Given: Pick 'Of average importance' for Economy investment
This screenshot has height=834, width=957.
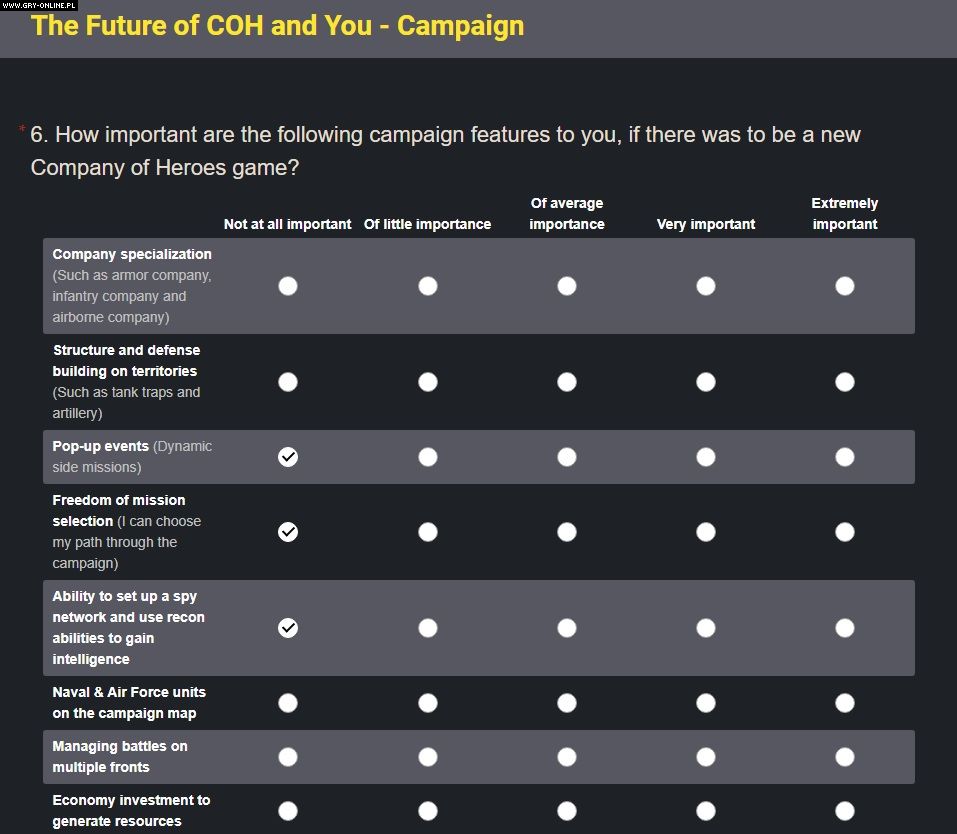Looking at the screenshot, I should pyautogui.click(x=567, y=811).
